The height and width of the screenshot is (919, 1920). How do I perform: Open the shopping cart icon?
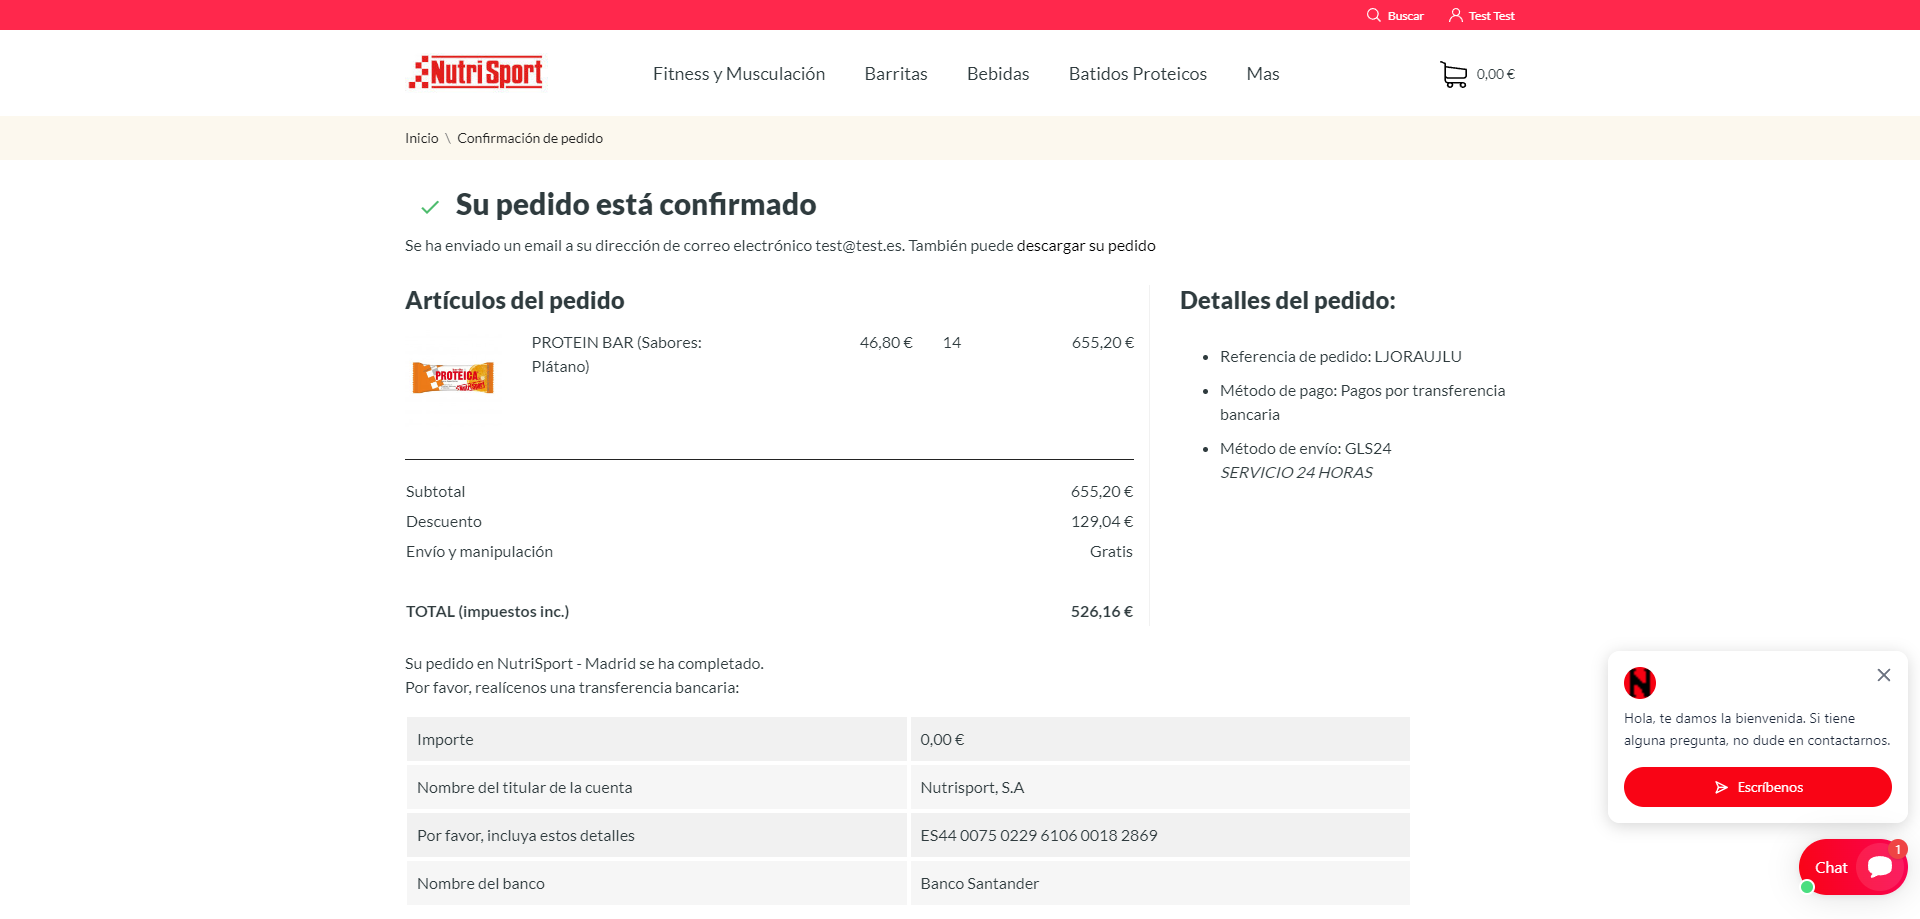(1453, 74)
